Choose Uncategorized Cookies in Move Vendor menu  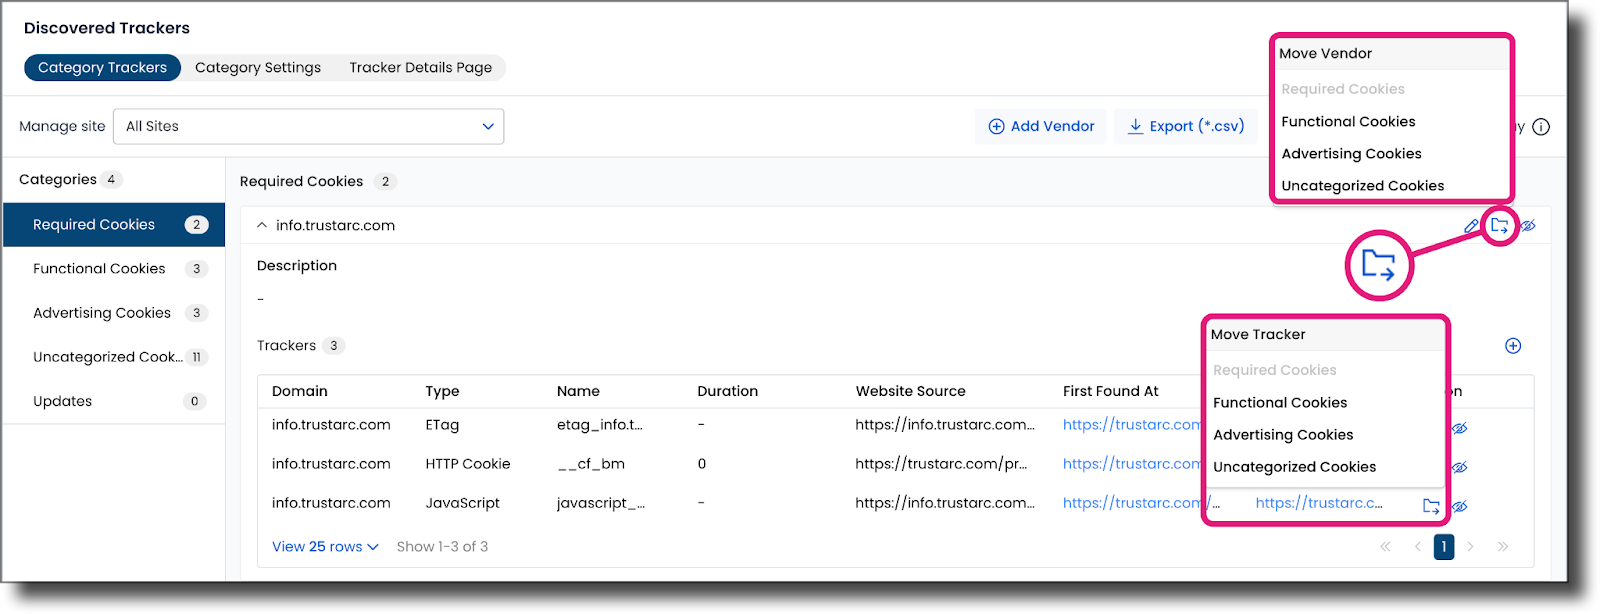click(1362, 185)
